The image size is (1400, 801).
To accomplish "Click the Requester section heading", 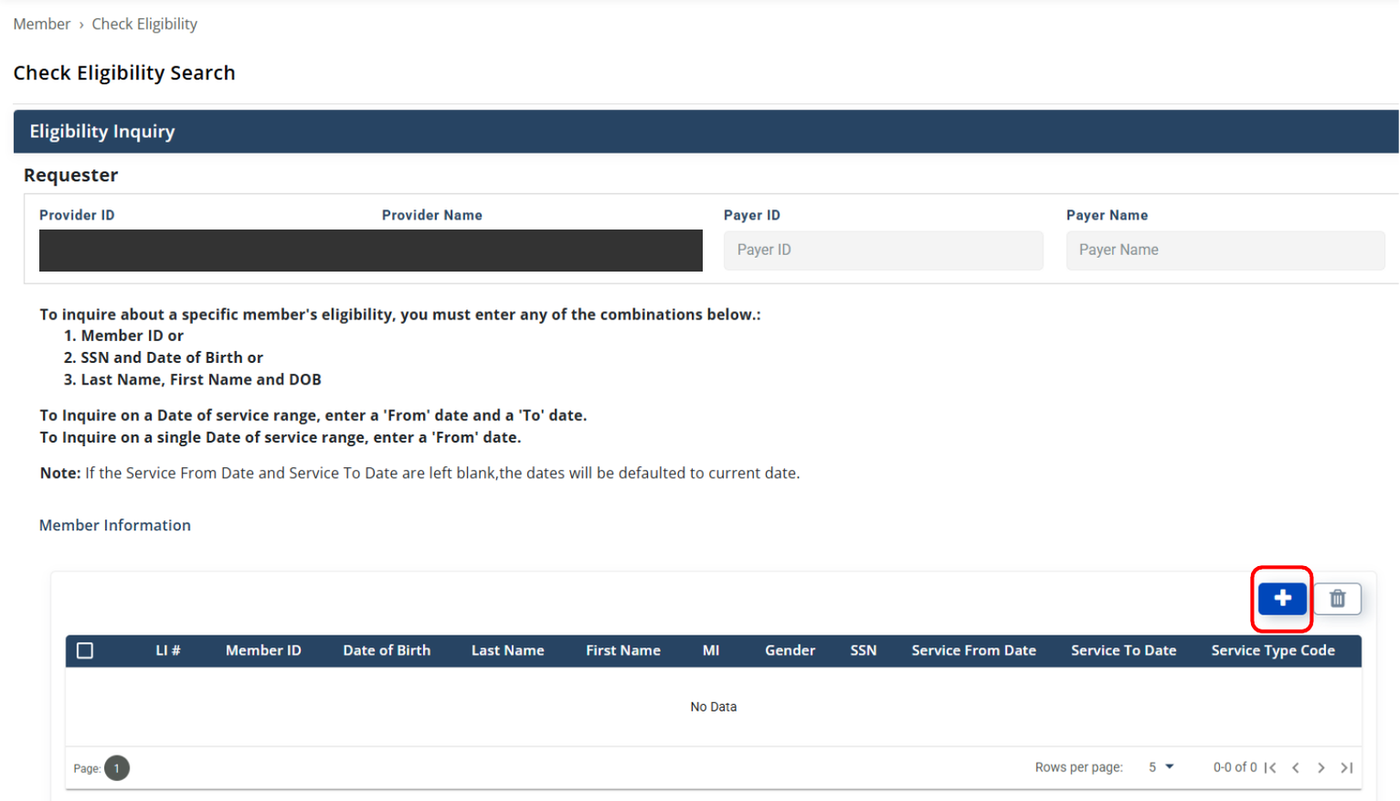I will [71, 175].
